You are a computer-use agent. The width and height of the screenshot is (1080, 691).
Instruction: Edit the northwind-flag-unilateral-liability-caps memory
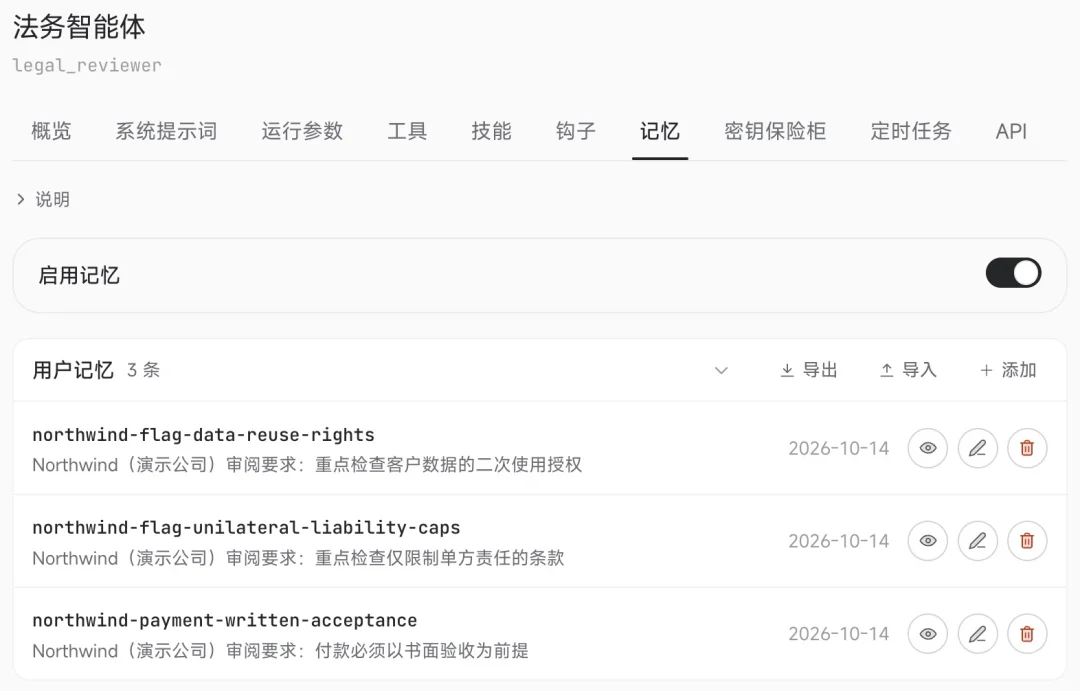[977, 541]
